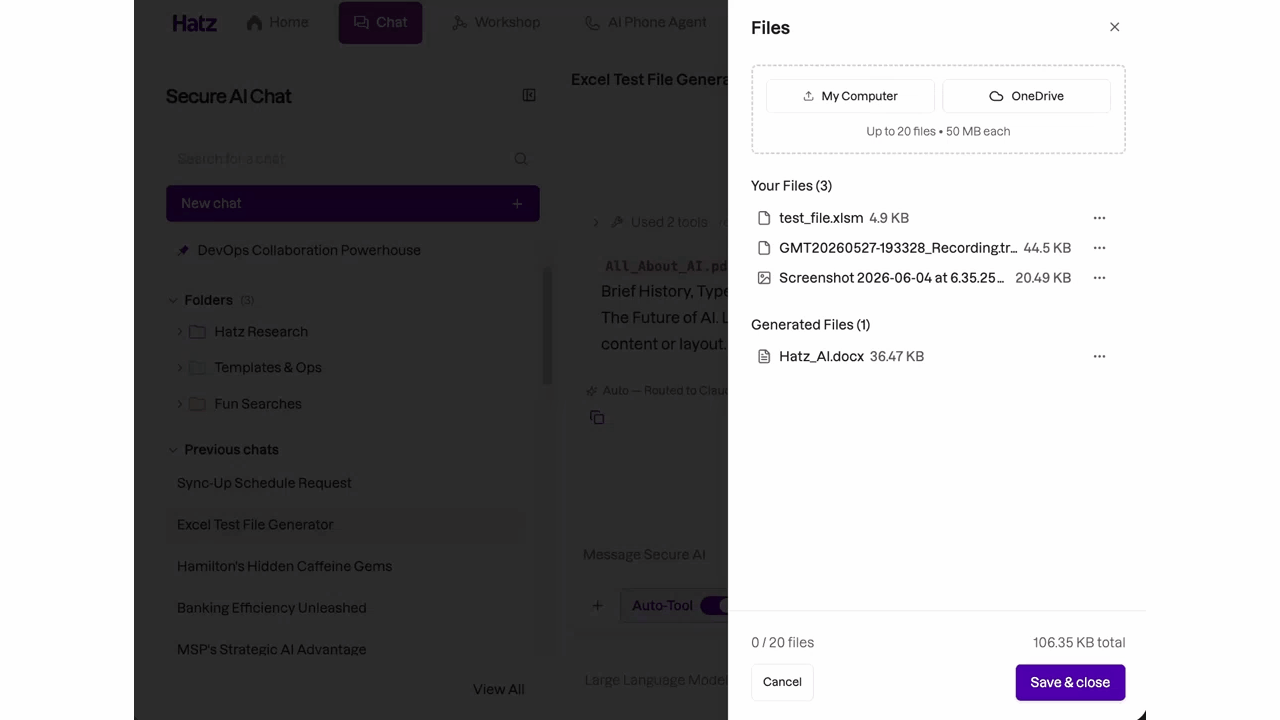Click the cloud icon on OneDrive
The image size is (1280, 720).
996,96
